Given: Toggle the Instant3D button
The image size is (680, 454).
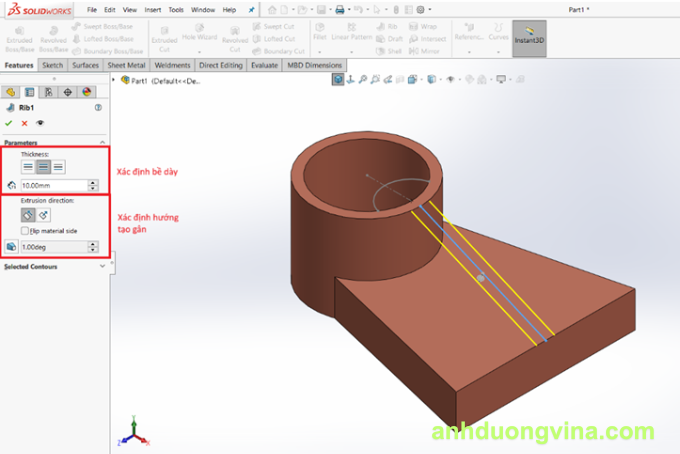Looking at the screenshot, I should (528, 38).
